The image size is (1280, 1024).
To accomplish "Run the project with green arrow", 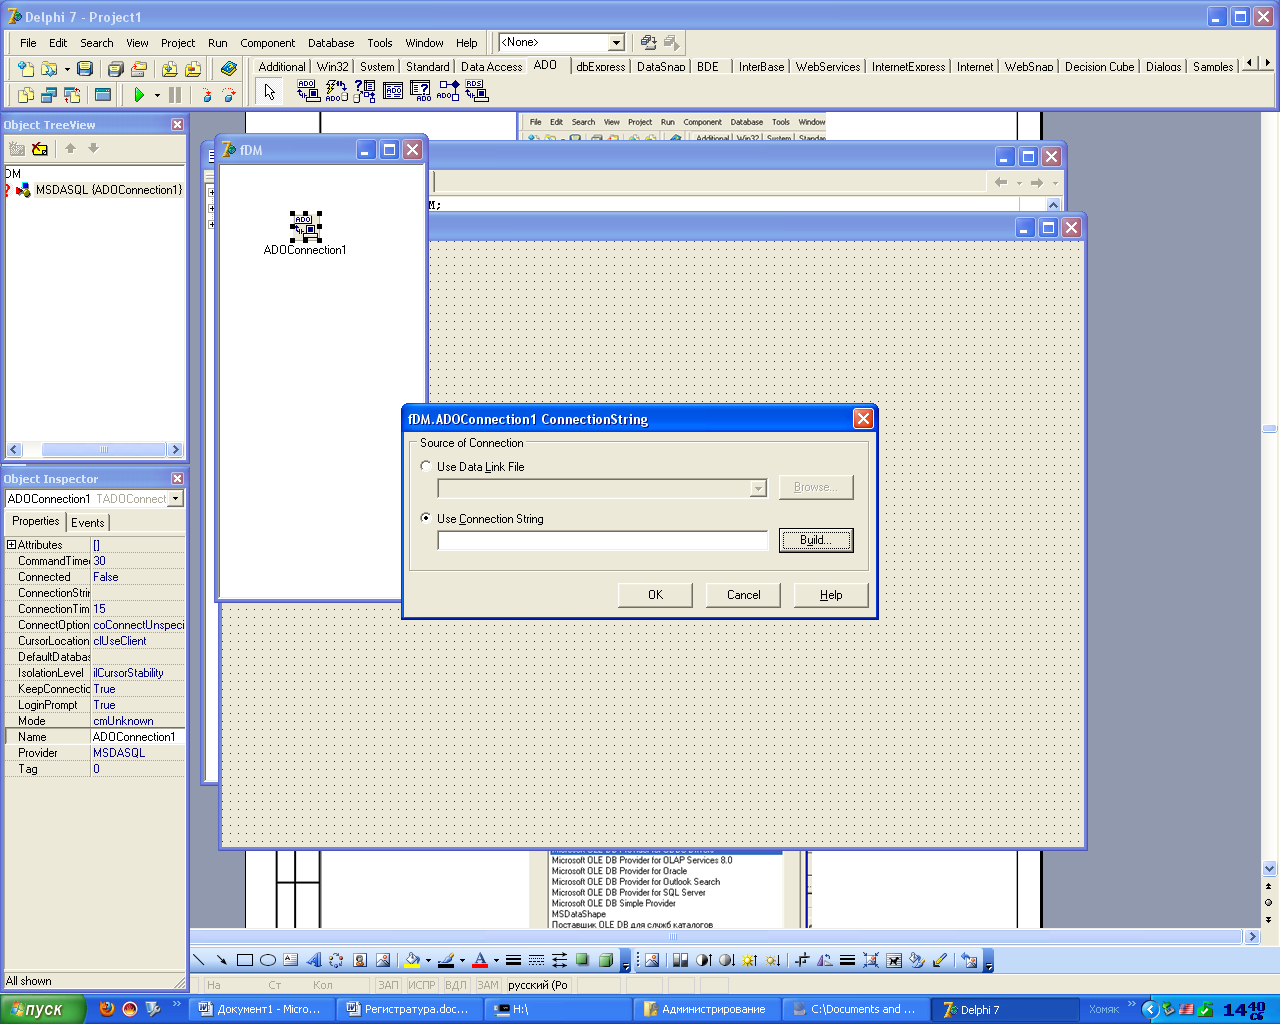I will [x=139, y=94].
